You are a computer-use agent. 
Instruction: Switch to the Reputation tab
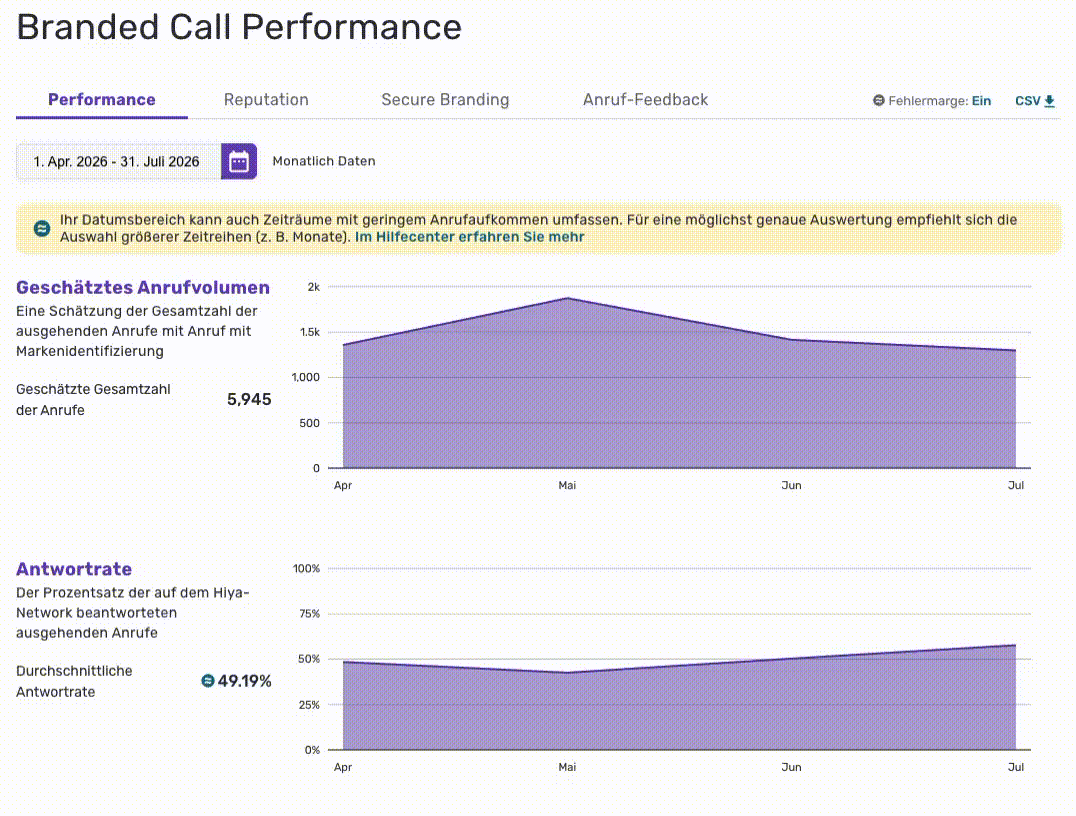pyautogui.click(x=266, y=100)
